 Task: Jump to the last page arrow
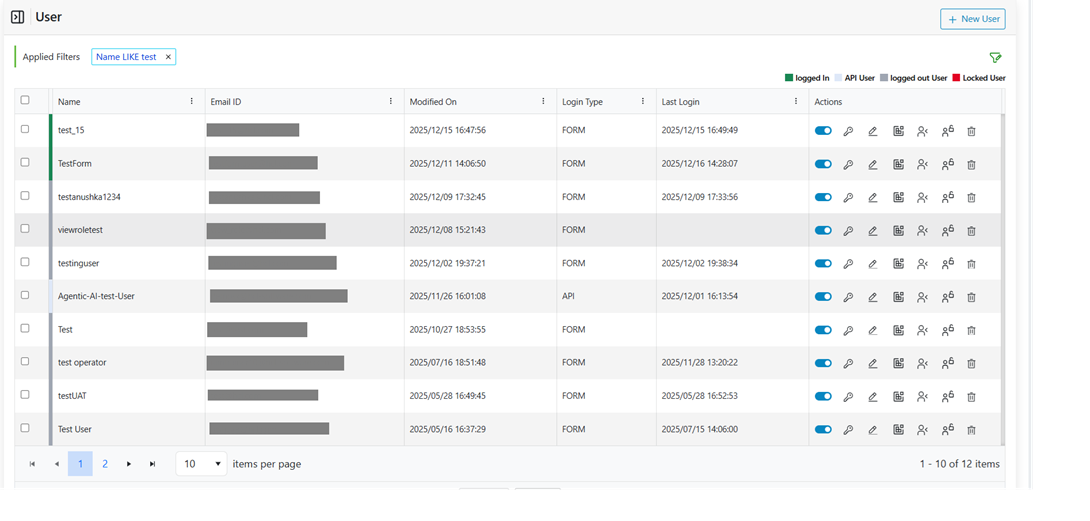153,464
